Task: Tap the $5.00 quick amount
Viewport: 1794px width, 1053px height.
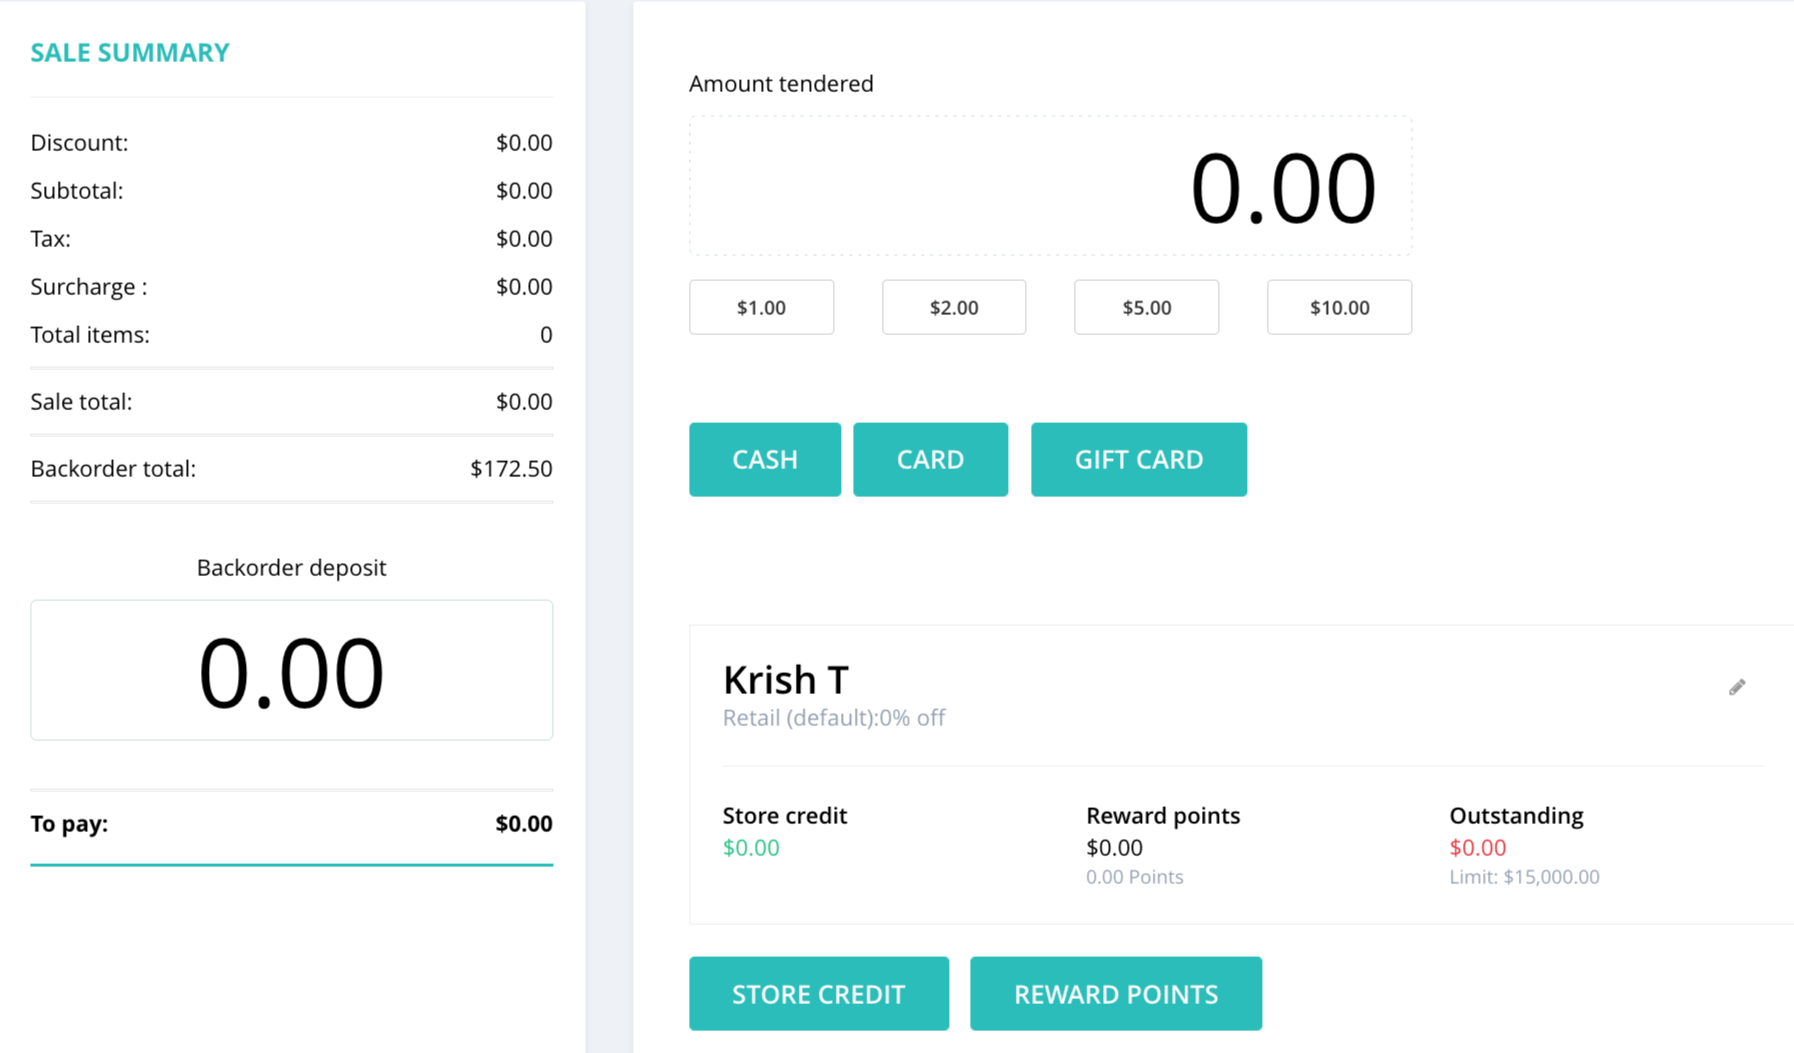Action: pos(1146,307)
